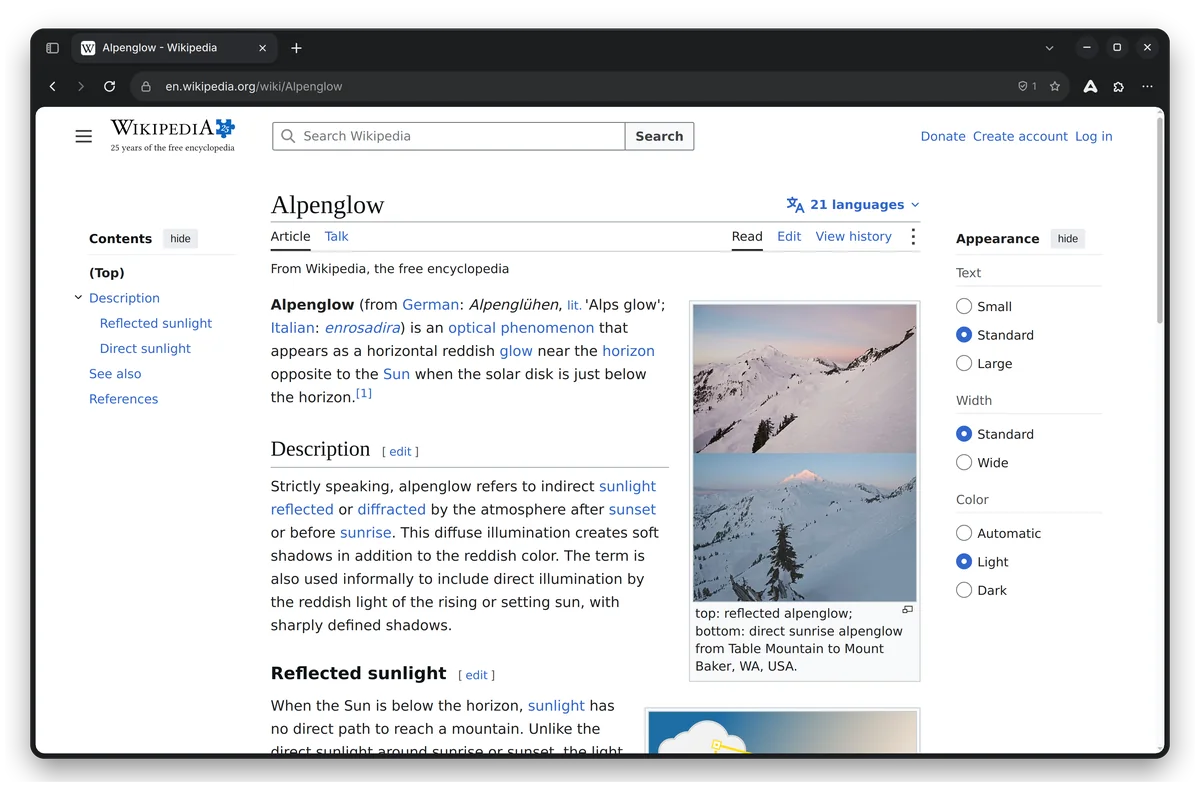Jump to (Top) in Contents
1200x789 pixels.
[107, 273]
